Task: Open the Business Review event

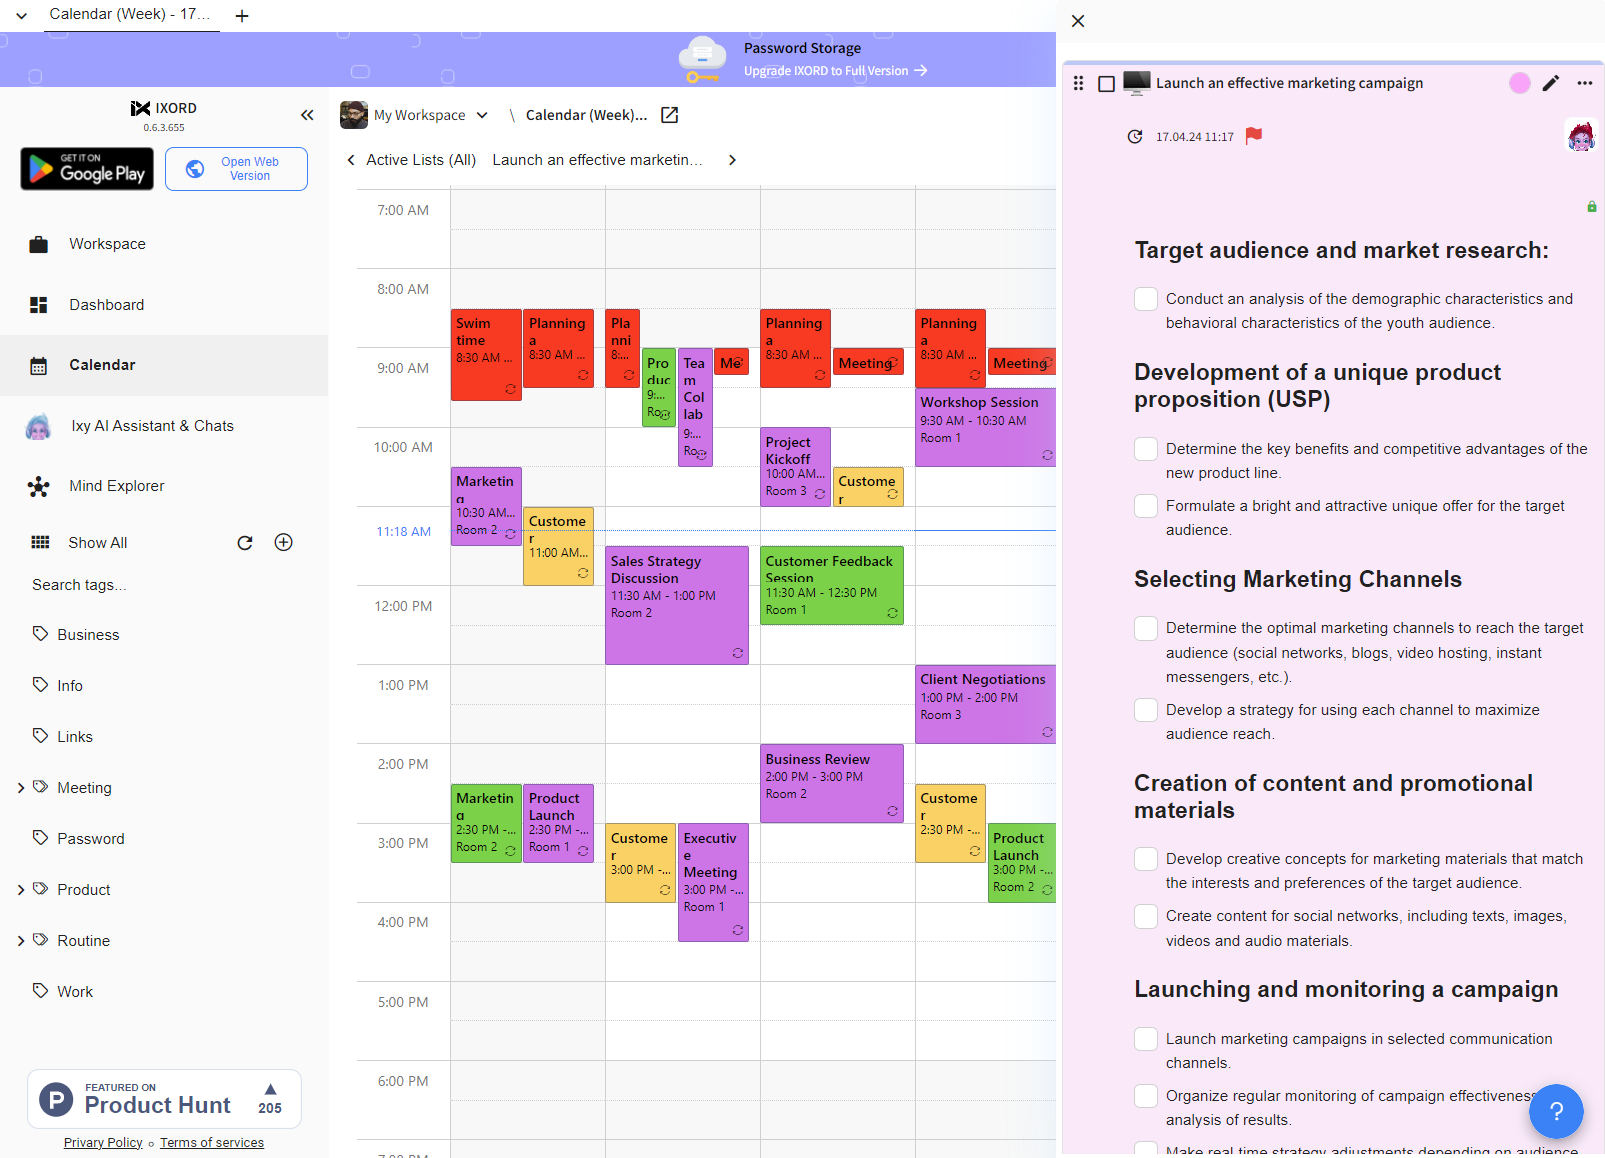Action: 832,783
